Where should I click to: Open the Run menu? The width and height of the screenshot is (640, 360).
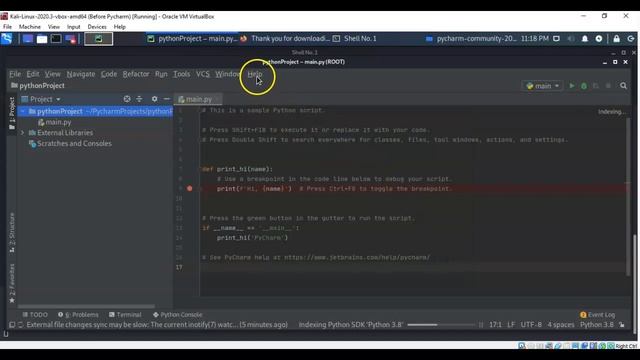tap(161, 74)
